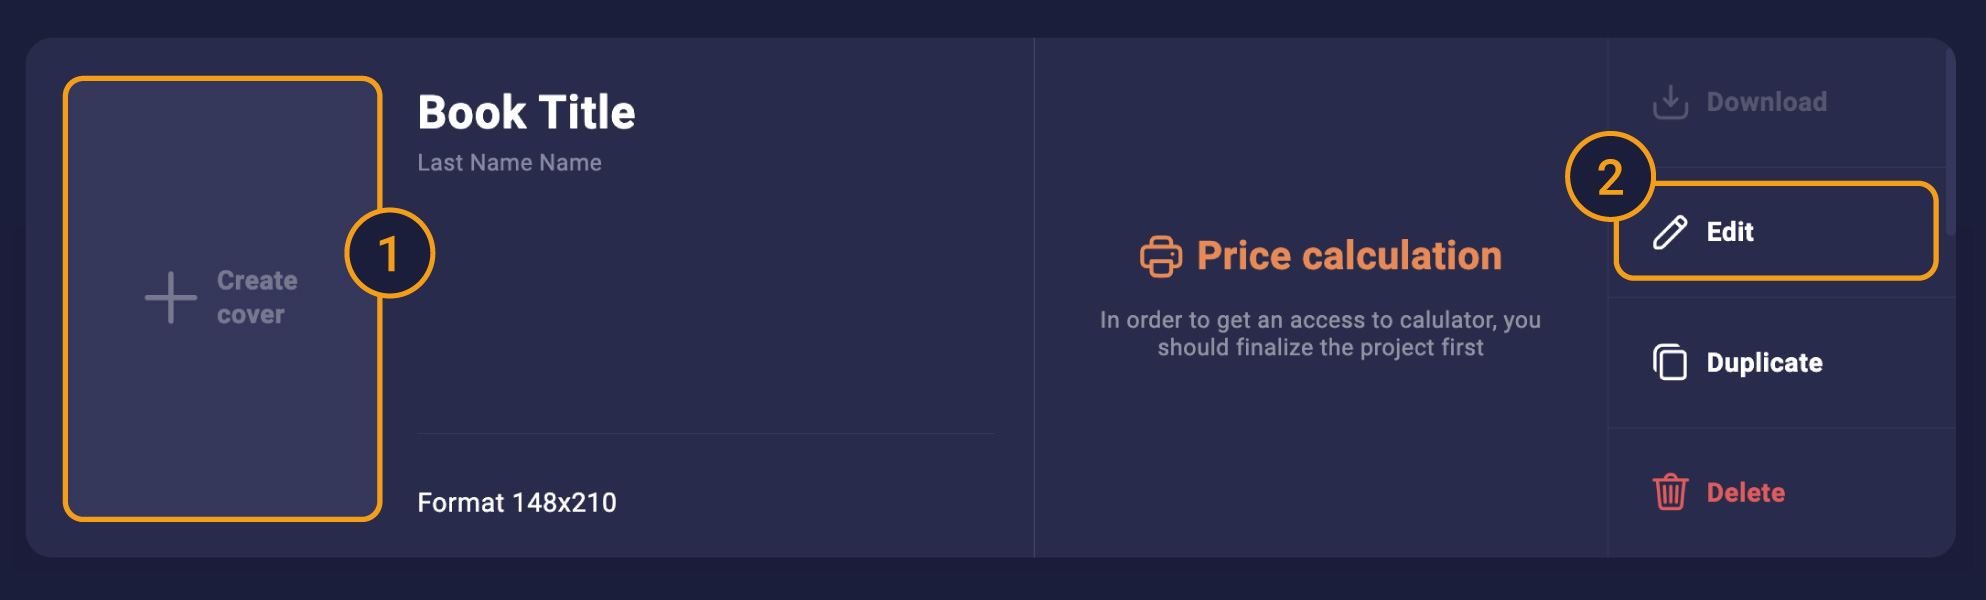Screen dimensions: 1986x600
Task: Open the Price calculation link
Action: click(1348, 256)
